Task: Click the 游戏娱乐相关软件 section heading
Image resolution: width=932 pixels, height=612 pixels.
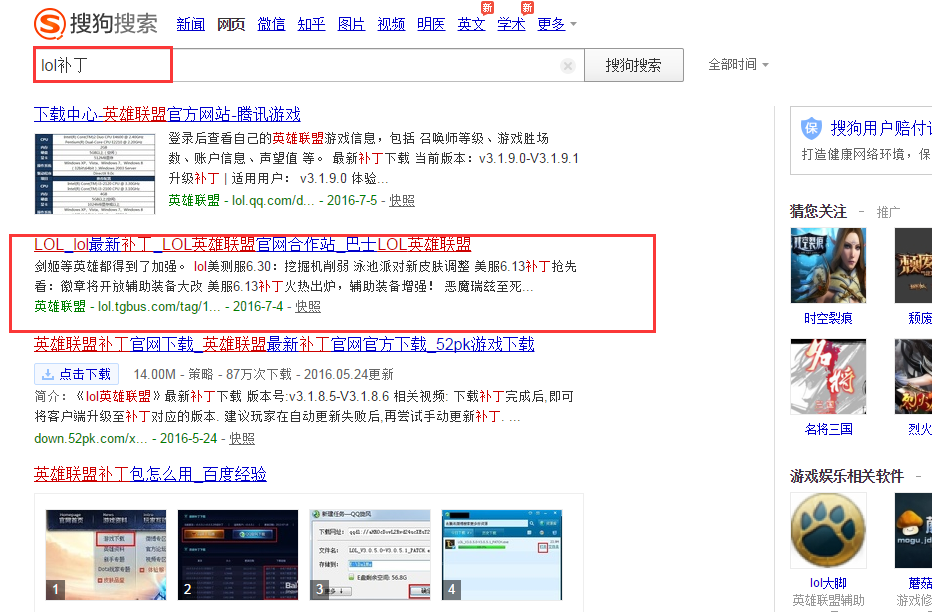Action: [846, 476]
